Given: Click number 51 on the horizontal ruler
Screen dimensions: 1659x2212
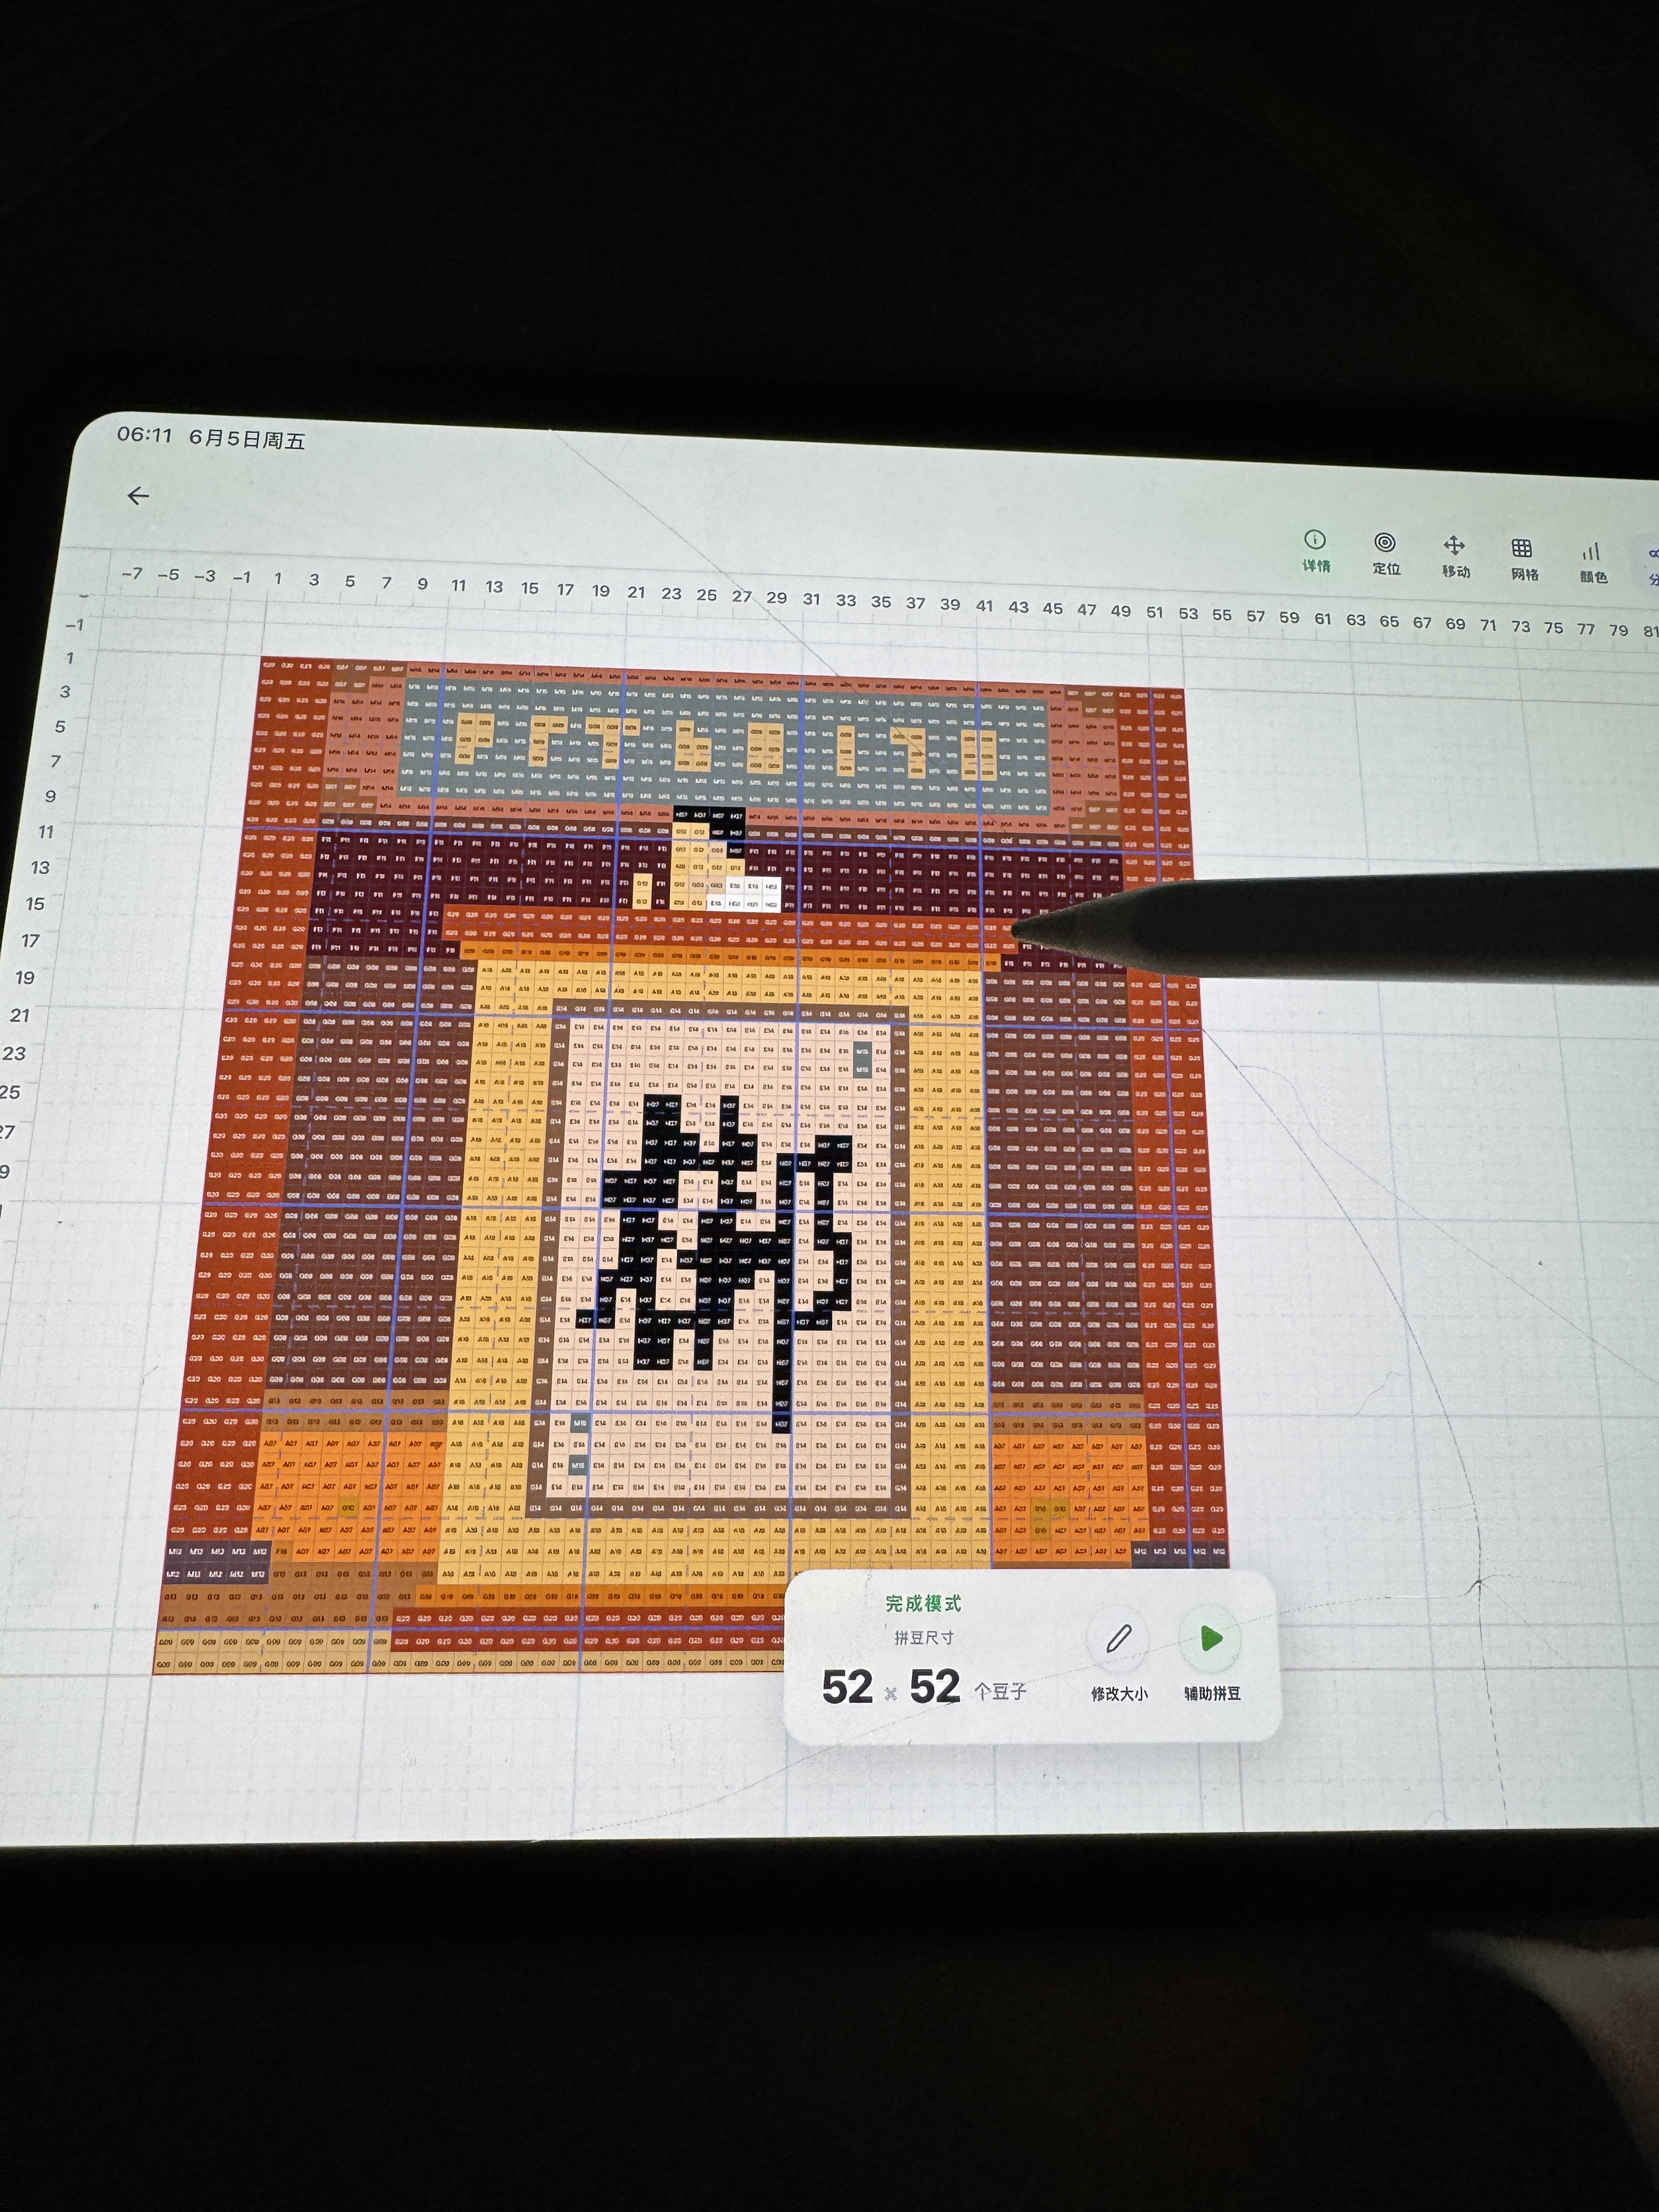Looking at the screenshot, I should (x=1155, y=612).
